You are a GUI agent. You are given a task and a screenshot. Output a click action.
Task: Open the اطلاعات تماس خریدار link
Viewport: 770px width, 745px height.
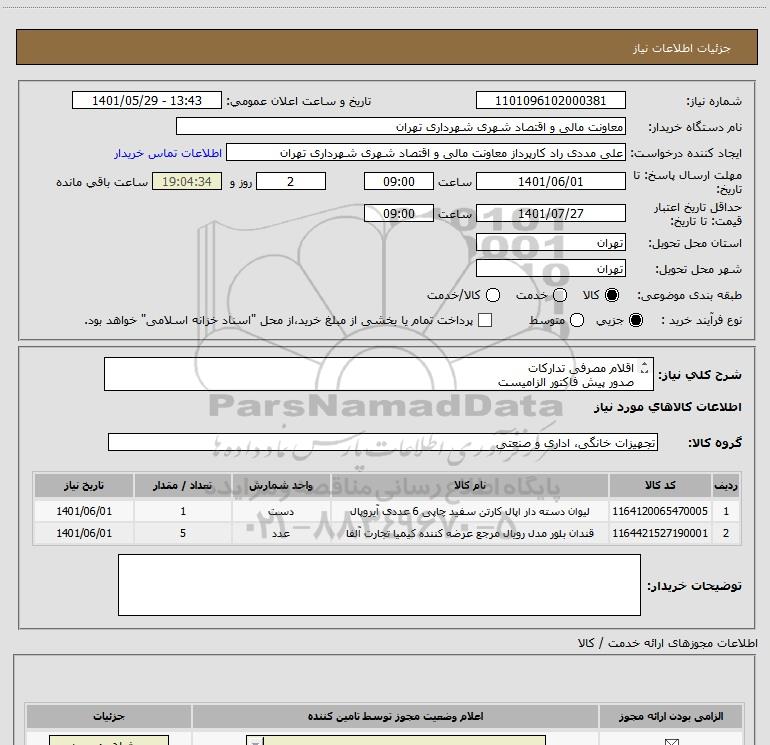click(x=168, y=153)
